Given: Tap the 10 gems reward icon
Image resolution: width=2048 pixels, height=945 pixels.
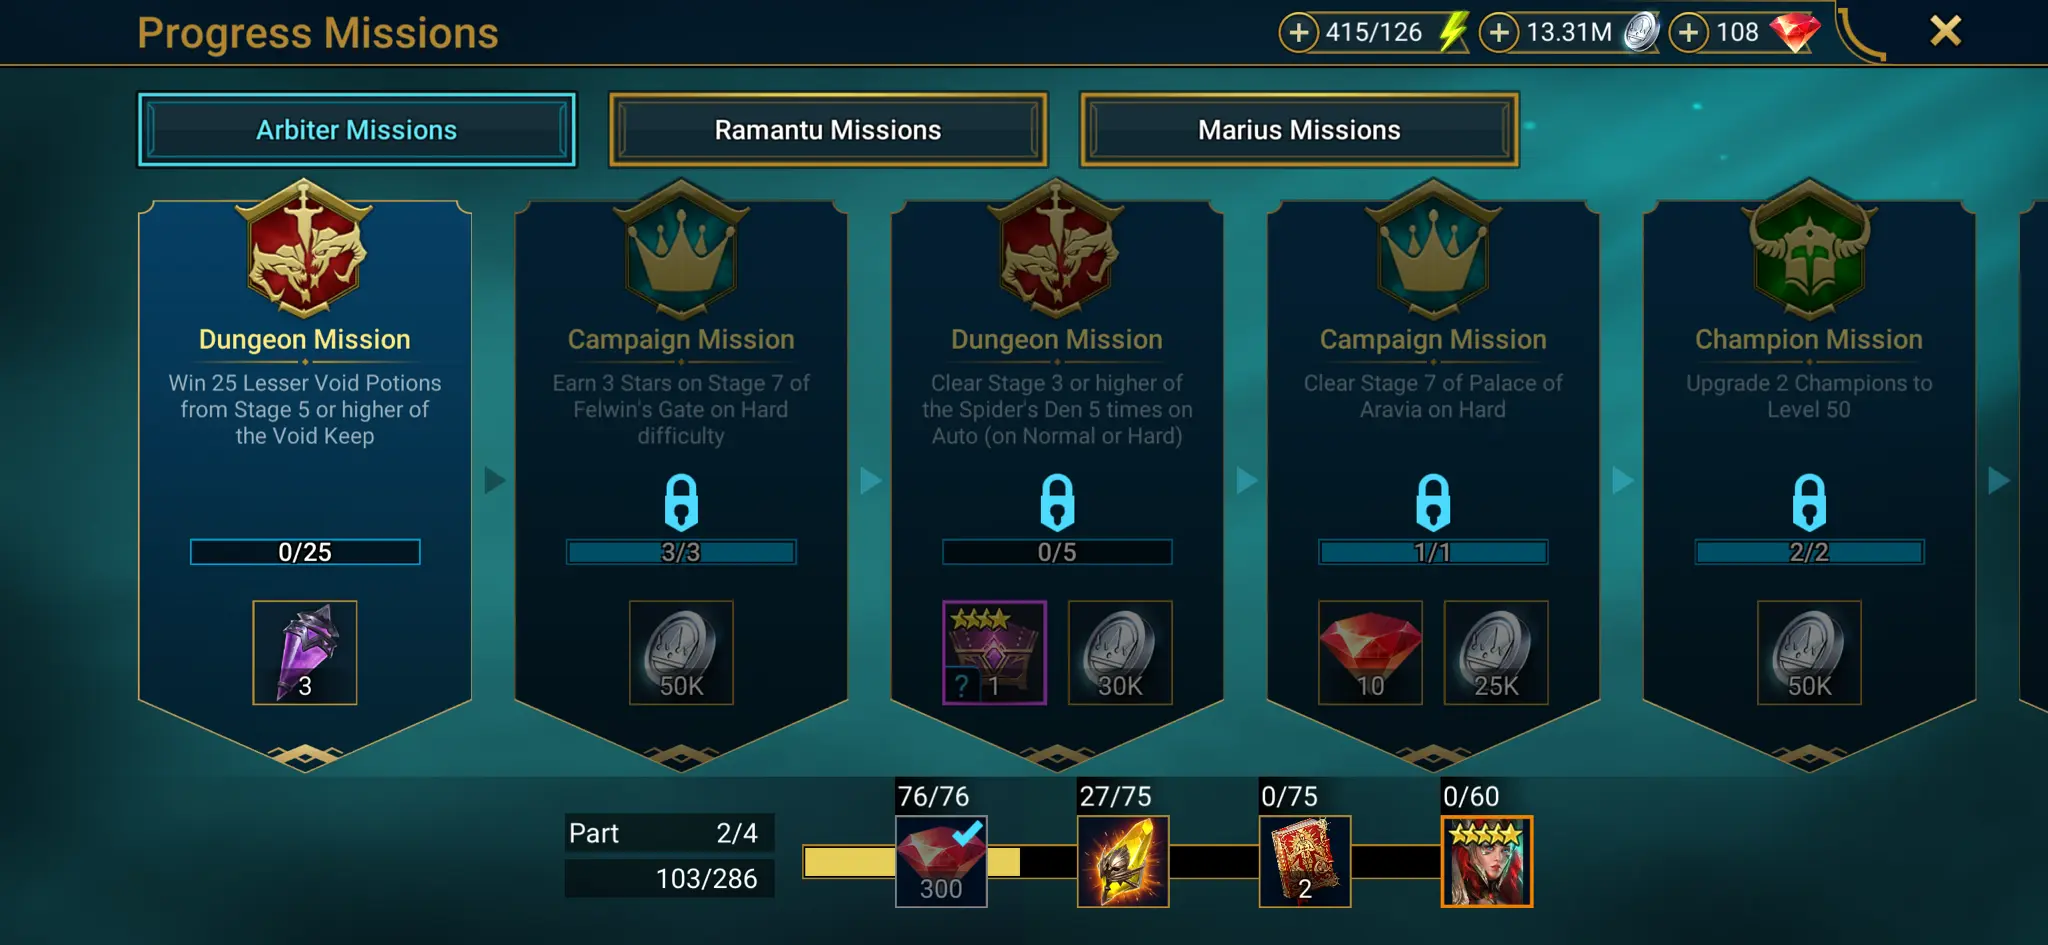Looking at the screenshot, I should point(1371,653).
